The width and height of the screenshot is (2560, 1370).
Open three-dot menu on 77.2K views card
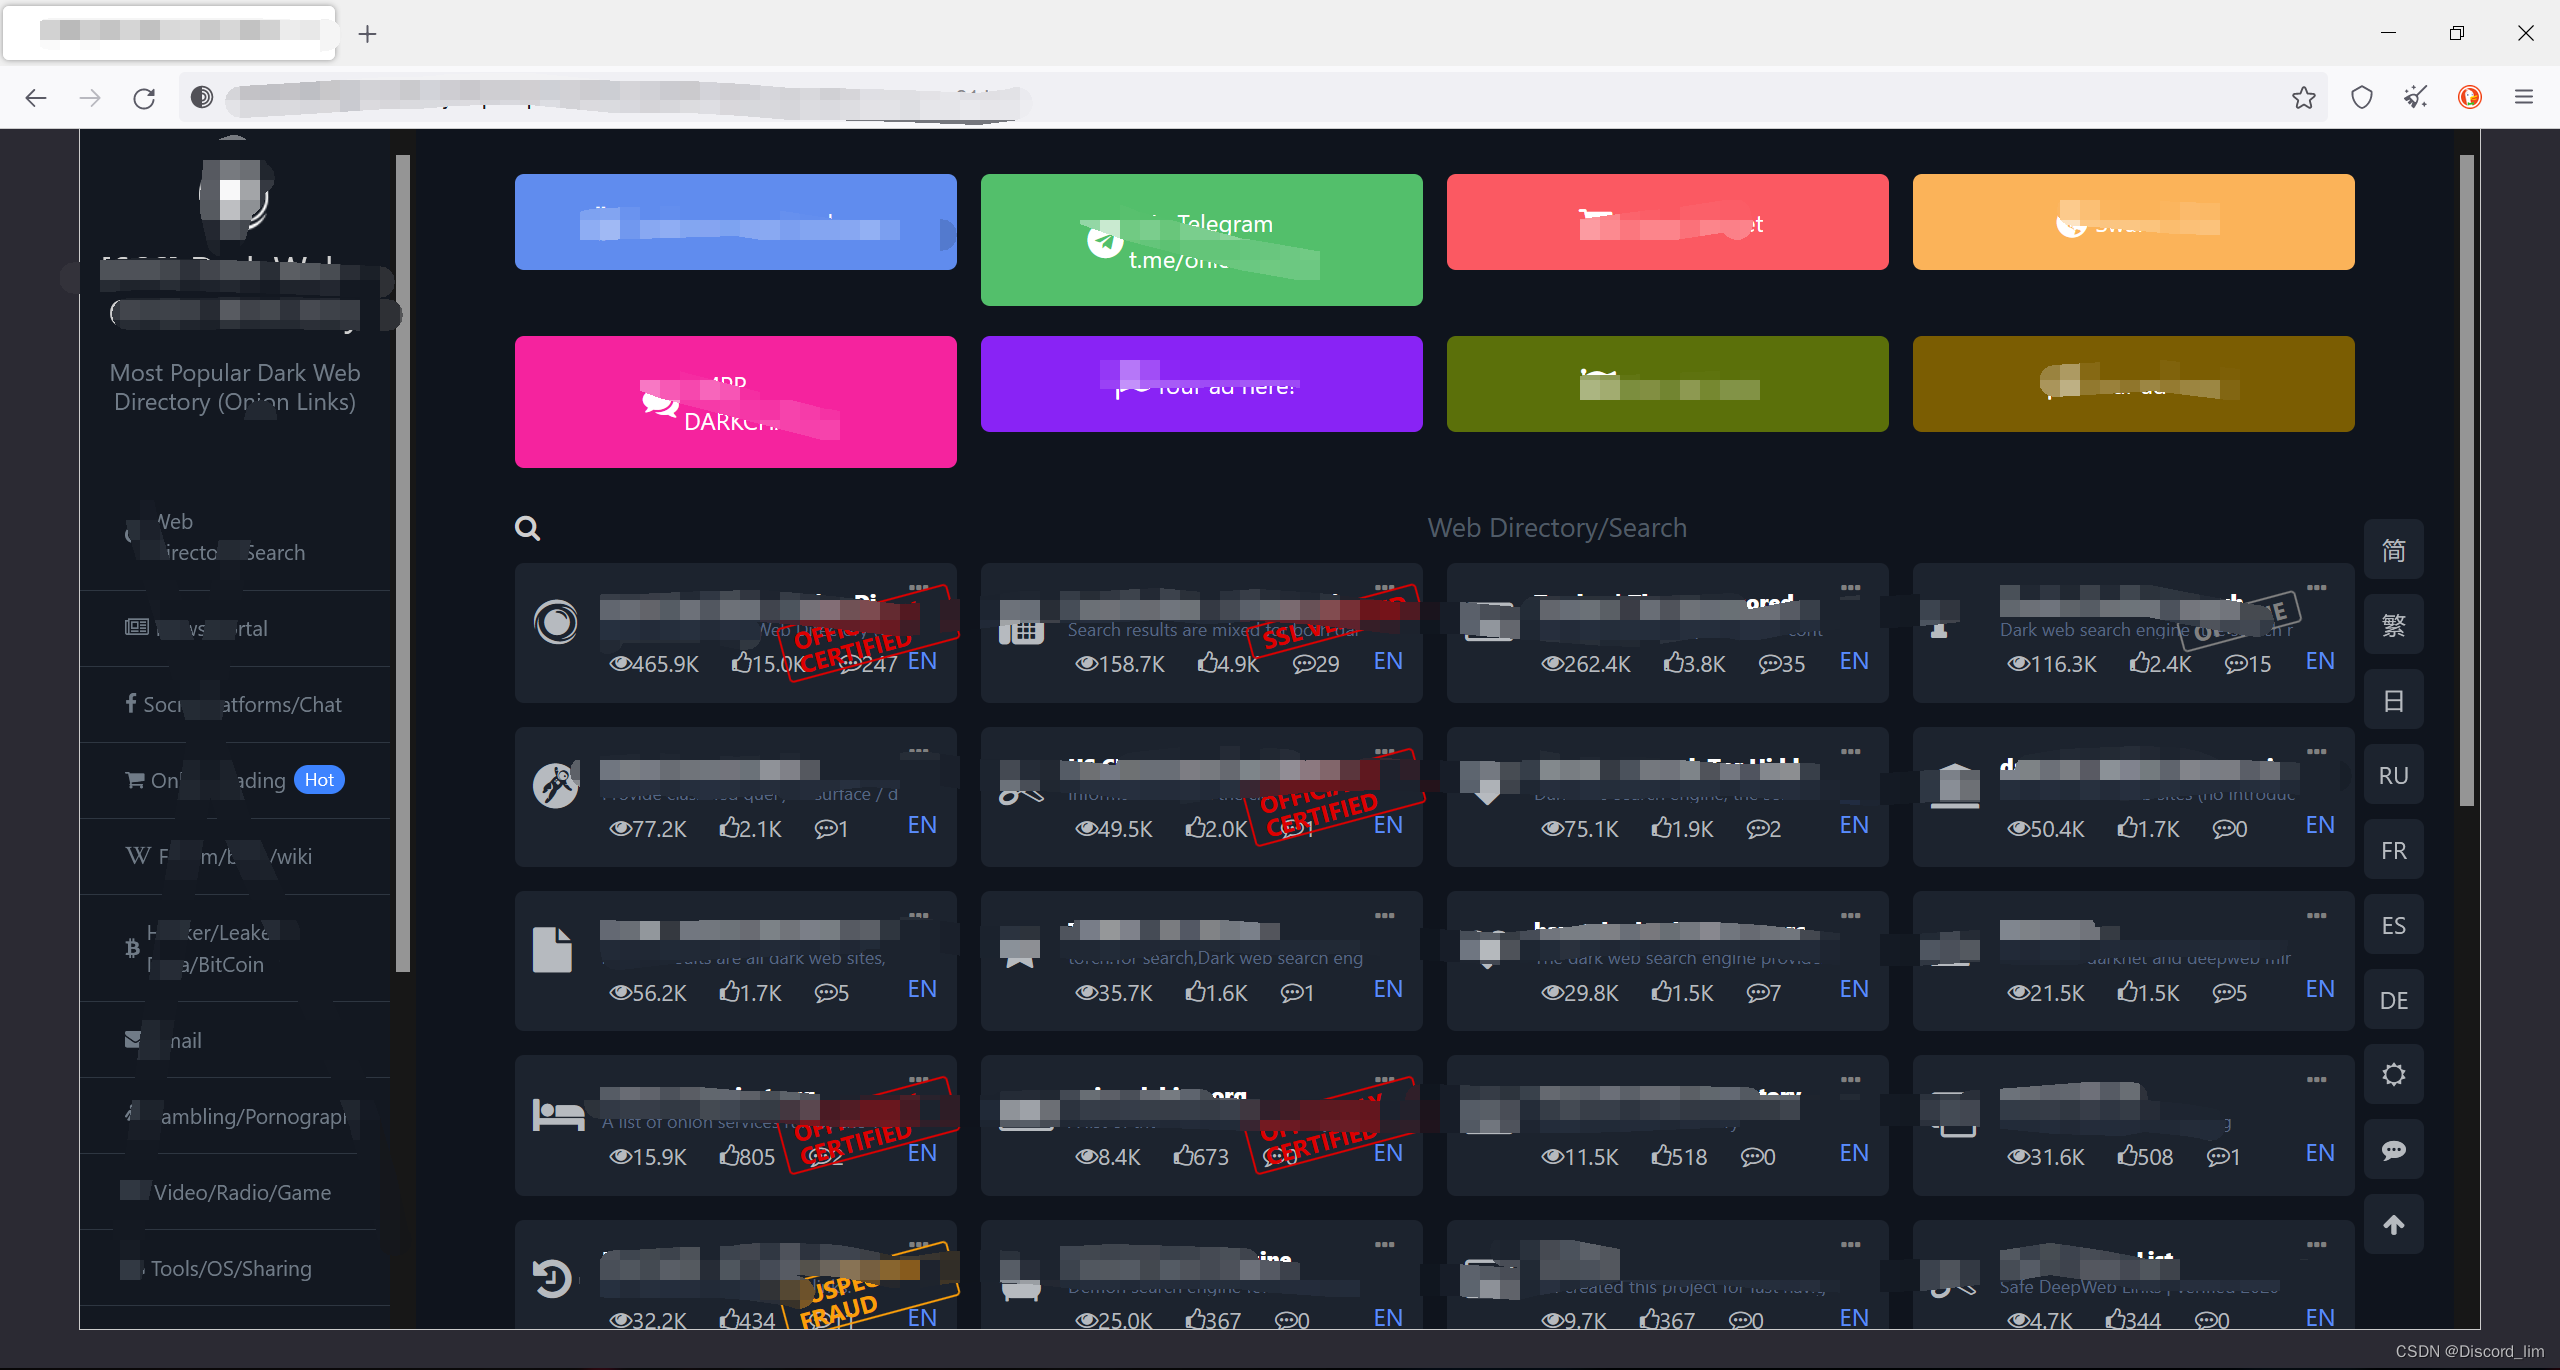[x=918, y=751]
